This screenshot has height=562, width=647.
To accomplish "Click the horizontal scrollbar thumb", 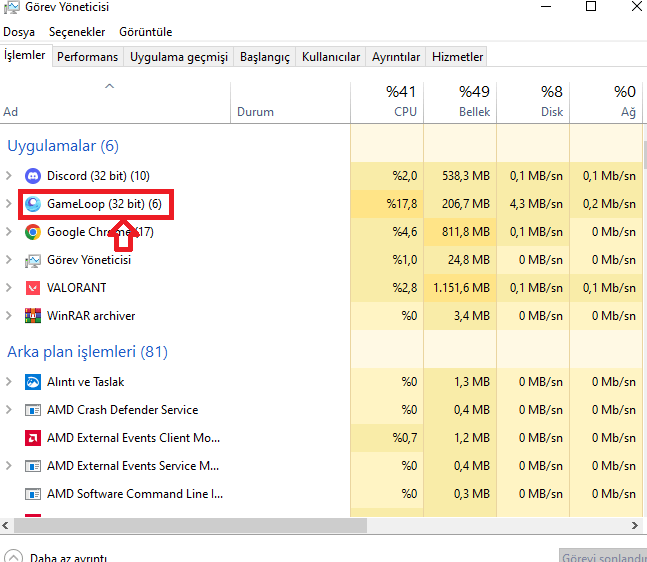I will pyautogui.click(x=190, y=526).
